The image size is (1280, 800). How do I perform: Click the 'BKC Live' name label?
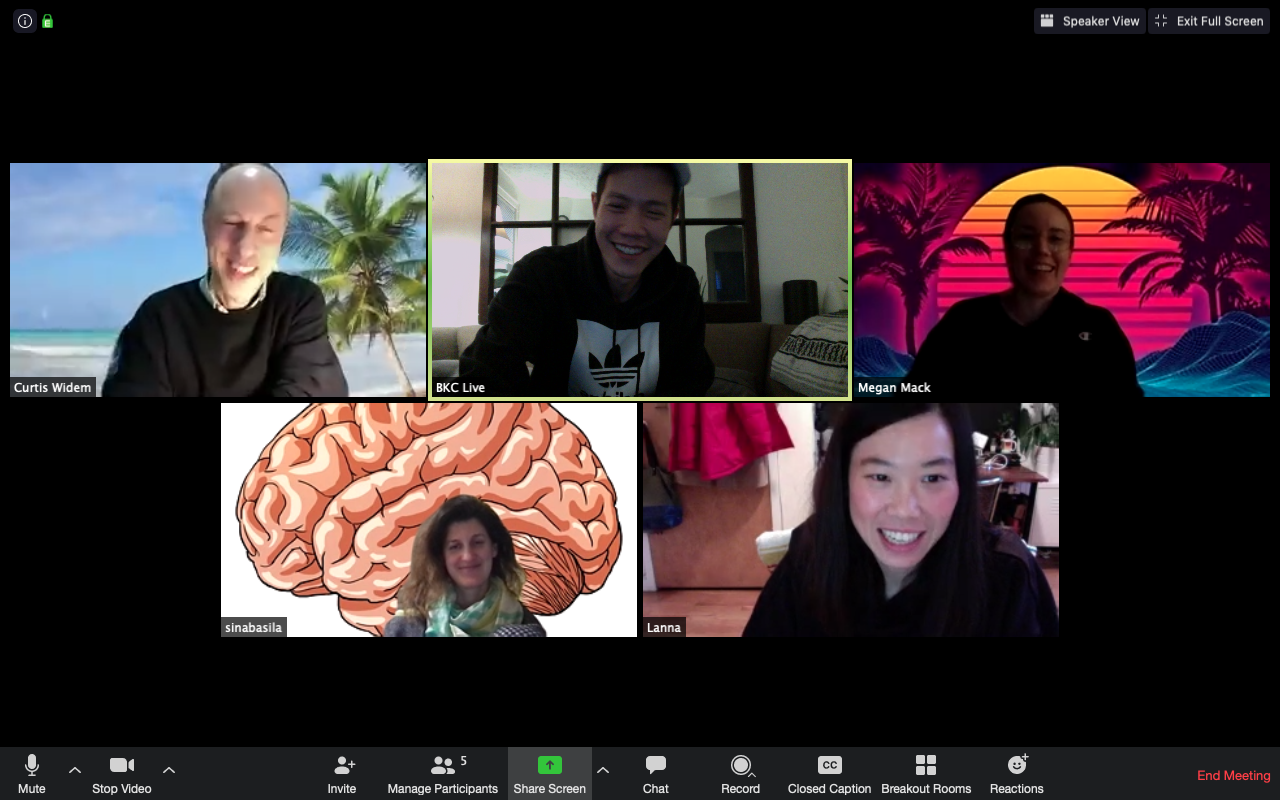click(x=461, y=387)
